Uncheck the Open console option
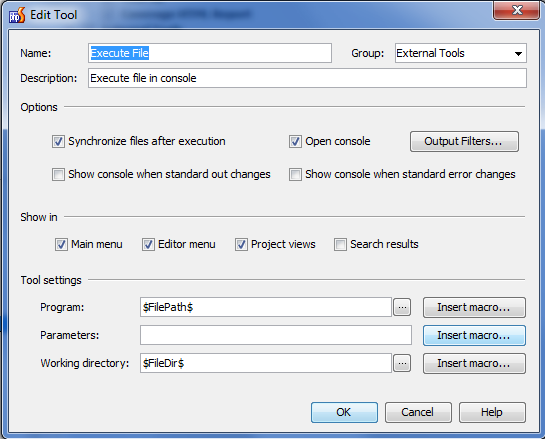The height and width of the screenshot is (439, 545). click(295, 141)
